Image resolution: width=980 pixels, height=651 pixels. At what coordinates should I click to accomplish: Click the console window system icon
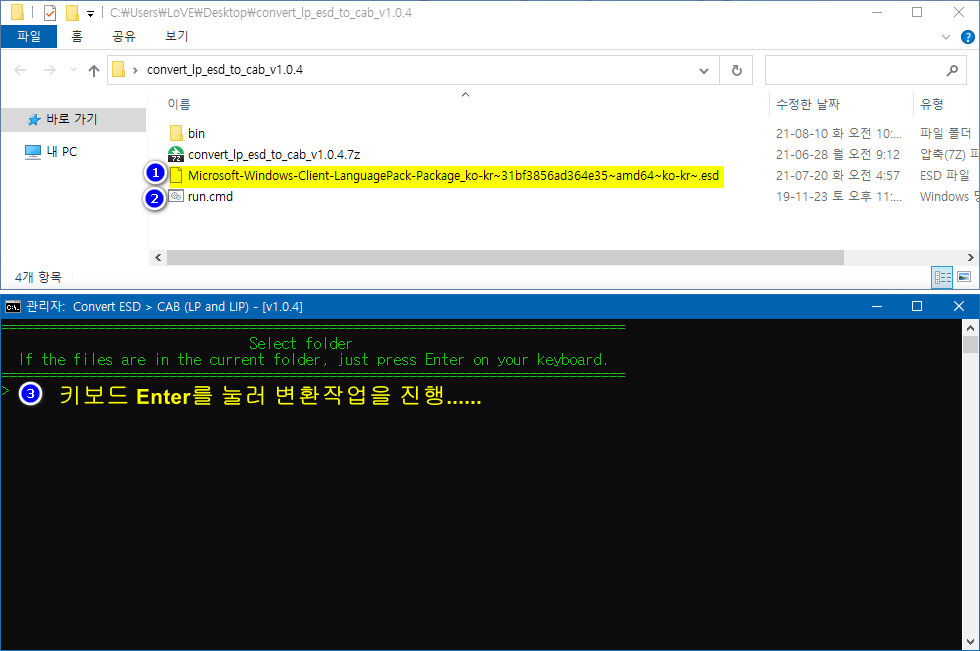click(12, 307)
